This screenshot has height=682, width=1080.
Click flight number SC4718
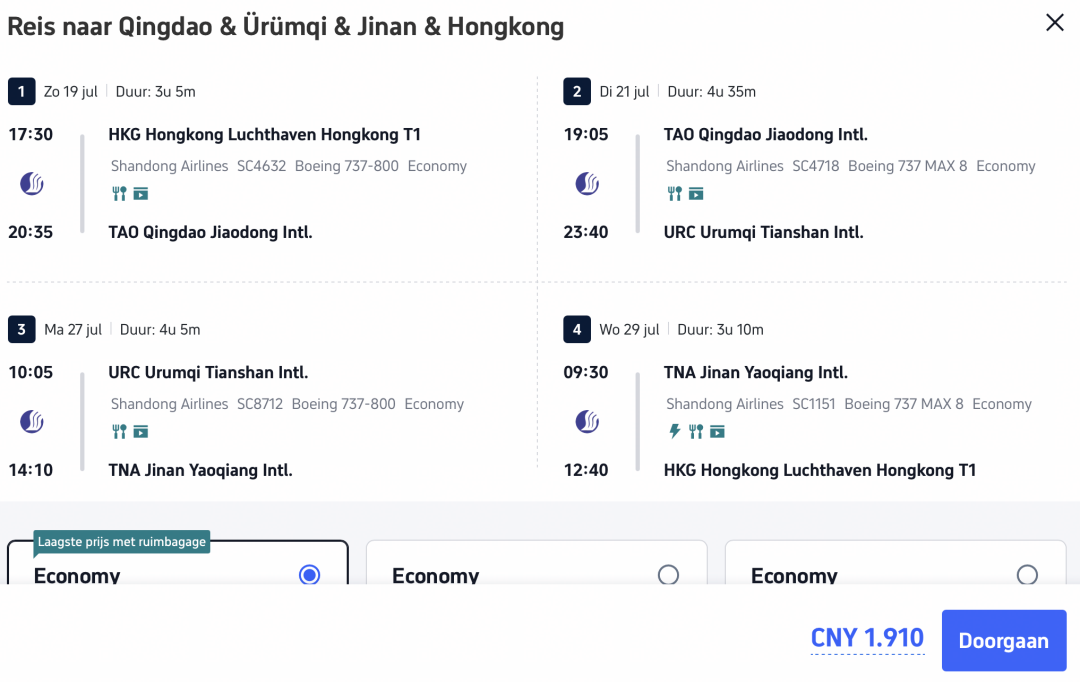coord(816,166)
